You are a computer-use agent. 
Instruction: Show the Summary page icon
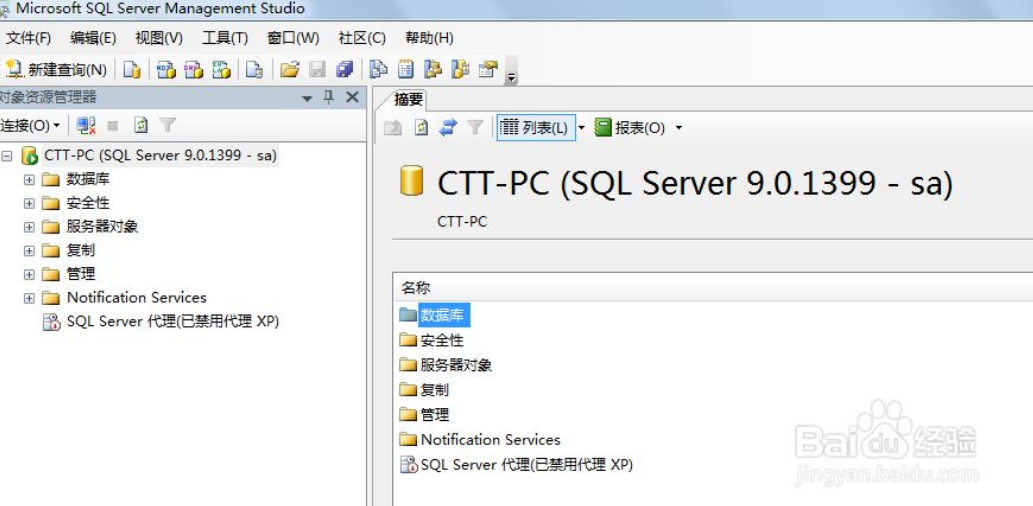pos(406,70)
